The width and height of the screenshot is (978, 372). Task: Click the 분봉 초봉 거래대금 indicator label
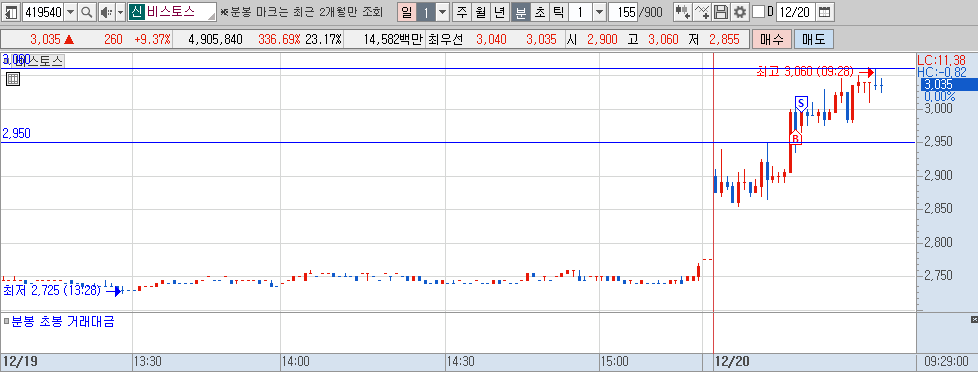63,322
